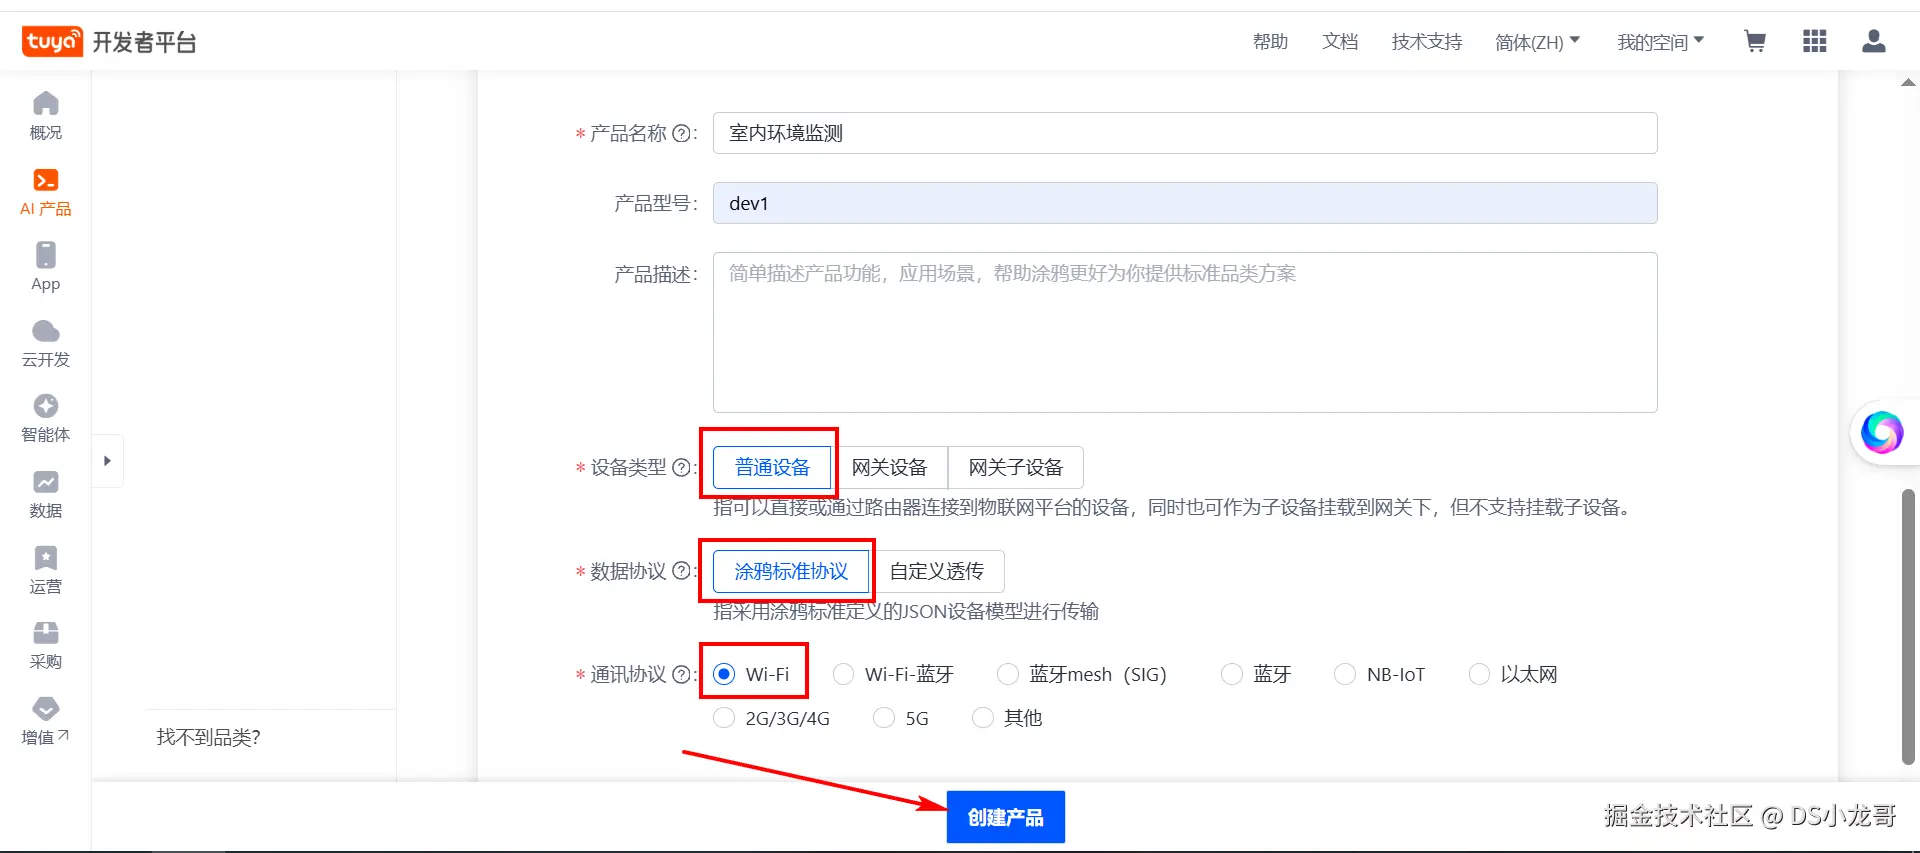Select the Wi-Fi-蓝牙 communication protocol
This screenshot has height=853, width=1920.
894,674
